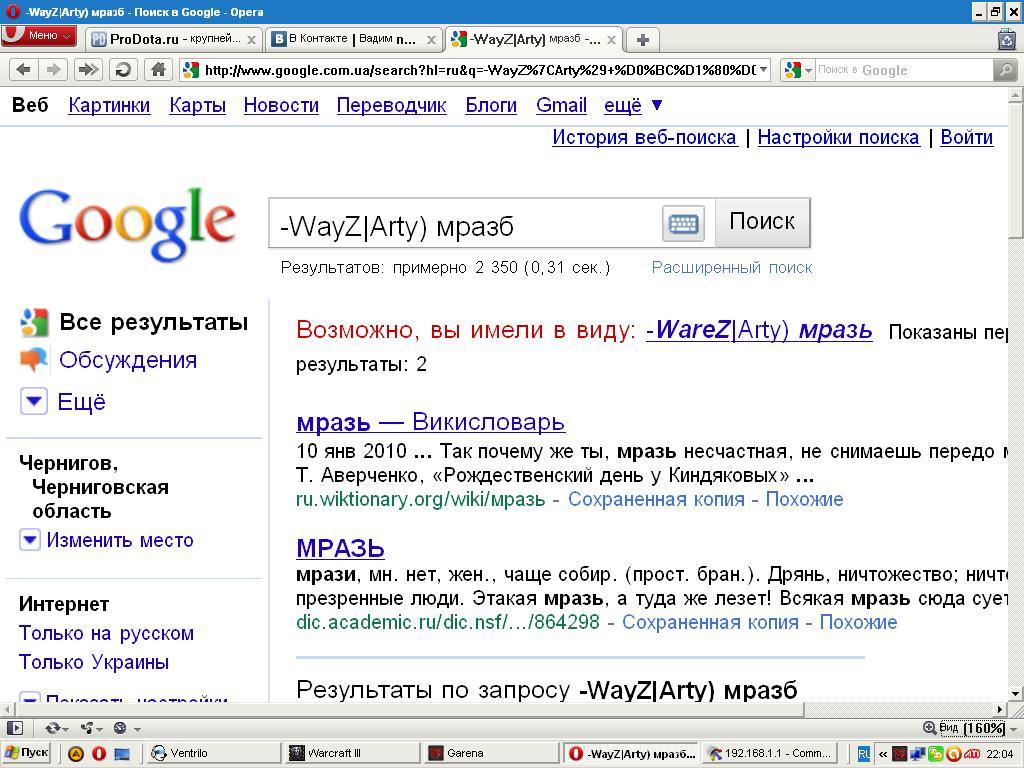Open the Карты link

click(x=197, y=105)
